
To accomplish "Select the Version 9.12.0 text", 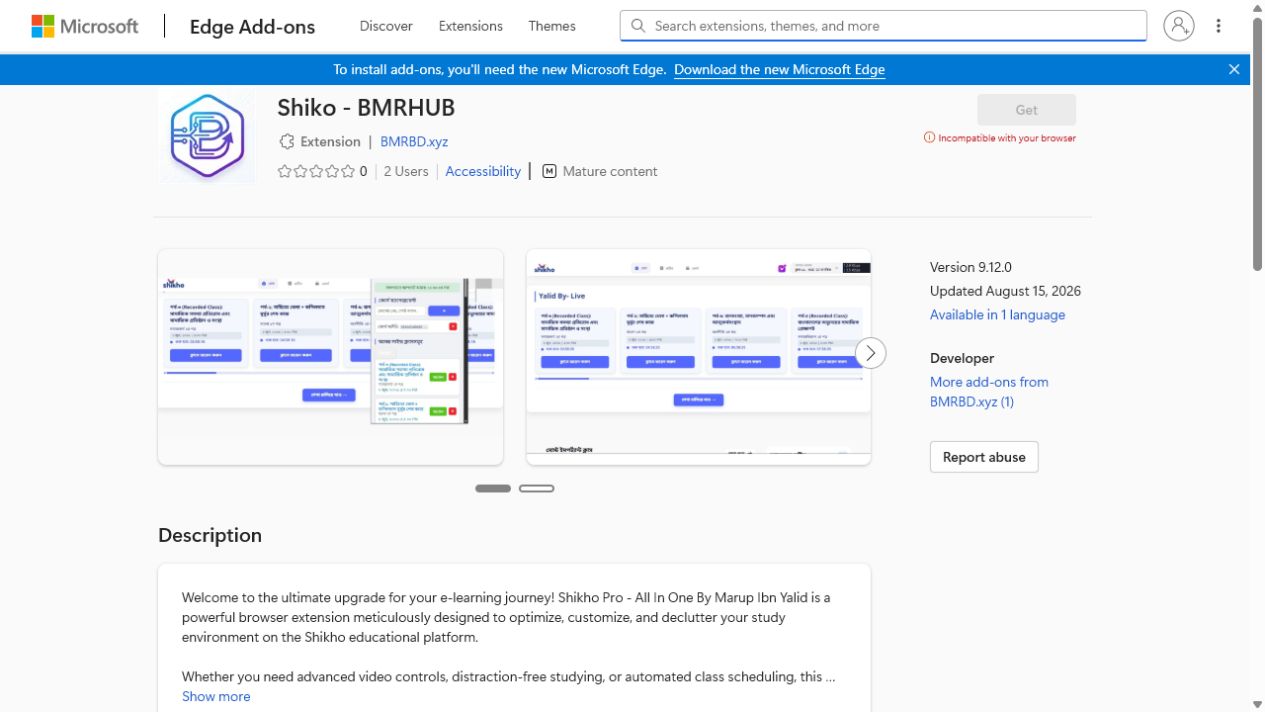I will pos(971,267).
